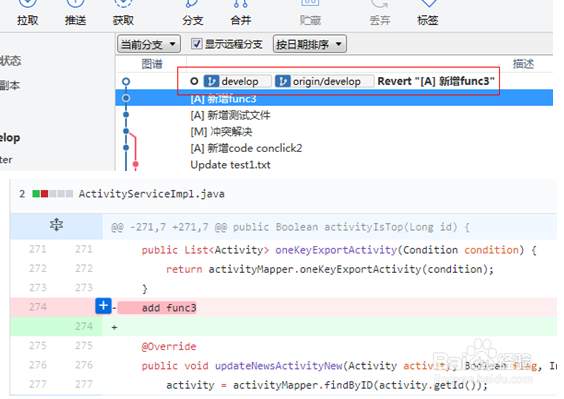Click the 贮藏 (Stash) toolbar button

pos(310,13)
